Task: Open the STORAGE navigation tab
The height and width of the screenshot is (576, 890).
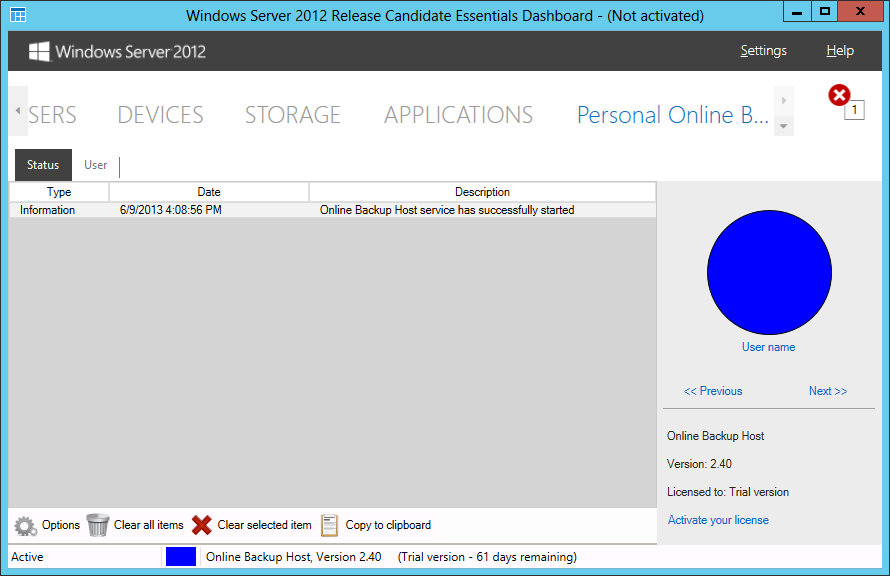Action: click(292, 115)
